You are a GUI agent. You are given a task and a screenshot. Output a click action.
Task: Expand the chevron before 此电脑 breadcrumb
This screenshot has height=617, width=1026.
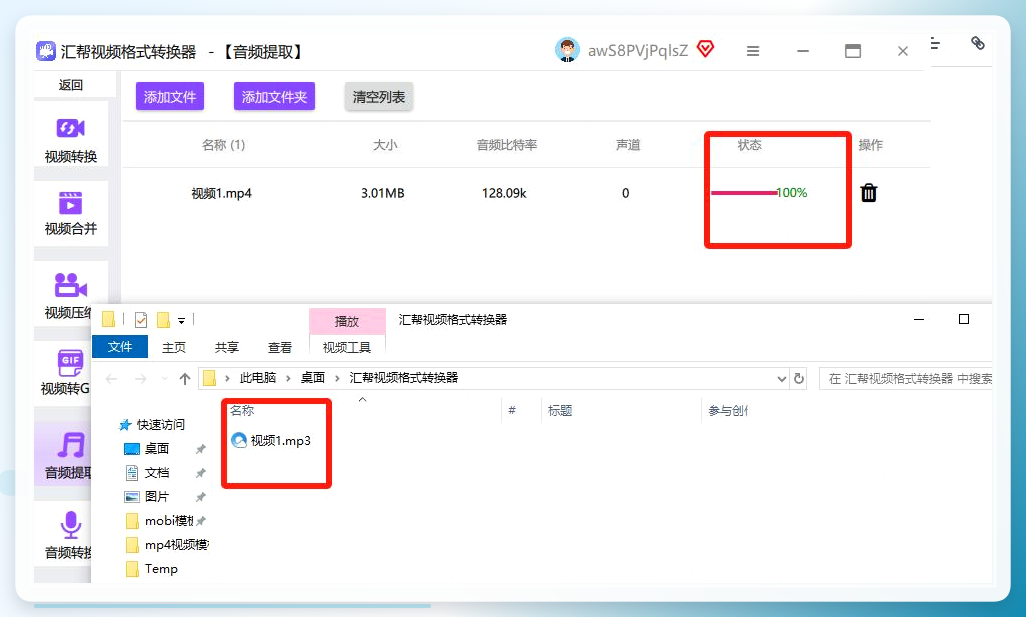tap(227, 378)
